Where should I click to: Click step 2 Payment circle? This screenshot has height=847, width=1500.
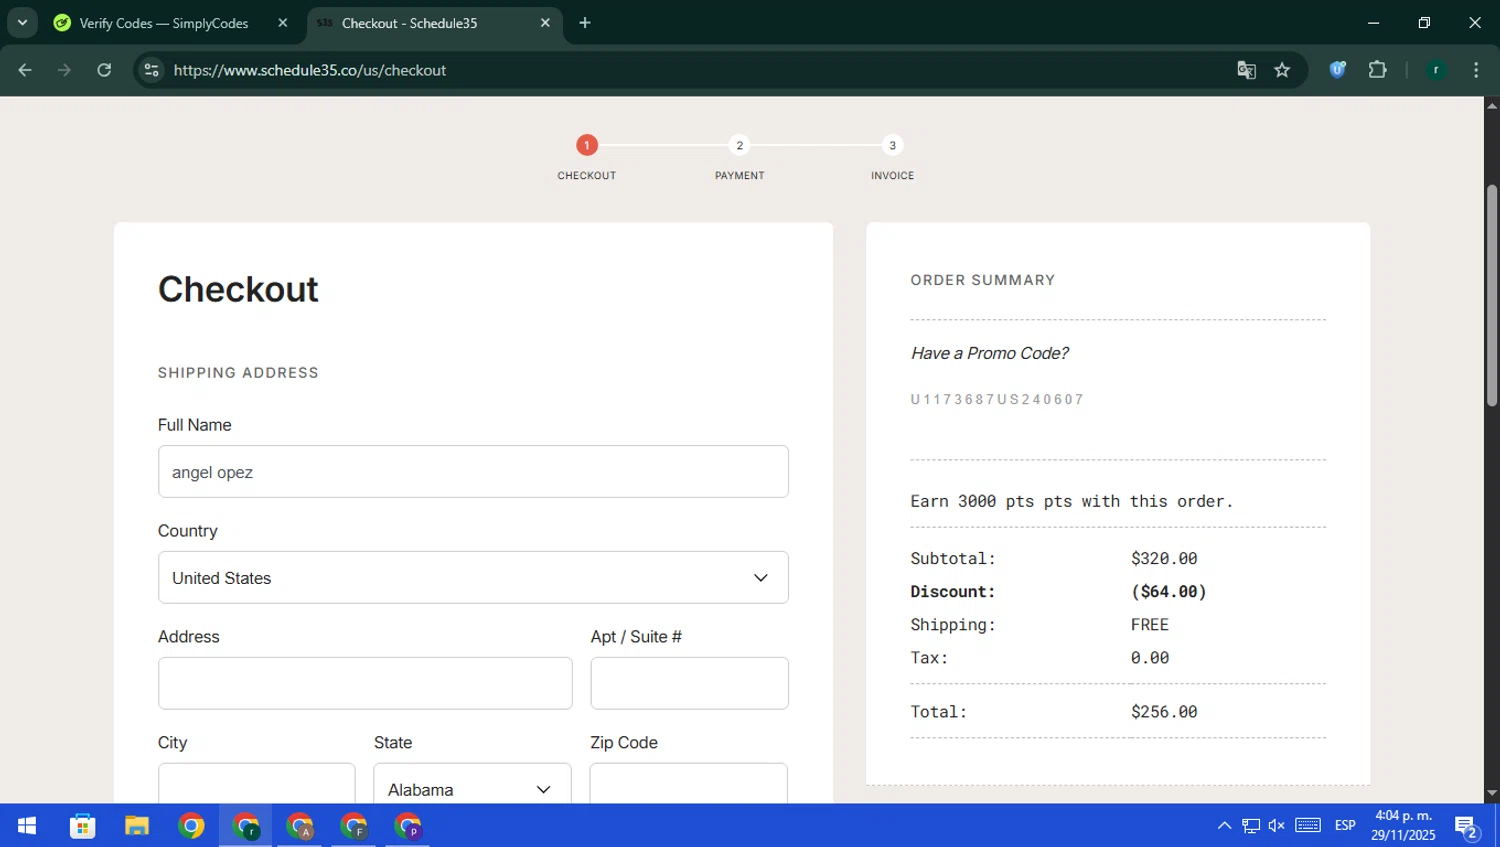(x=740, y=145)
